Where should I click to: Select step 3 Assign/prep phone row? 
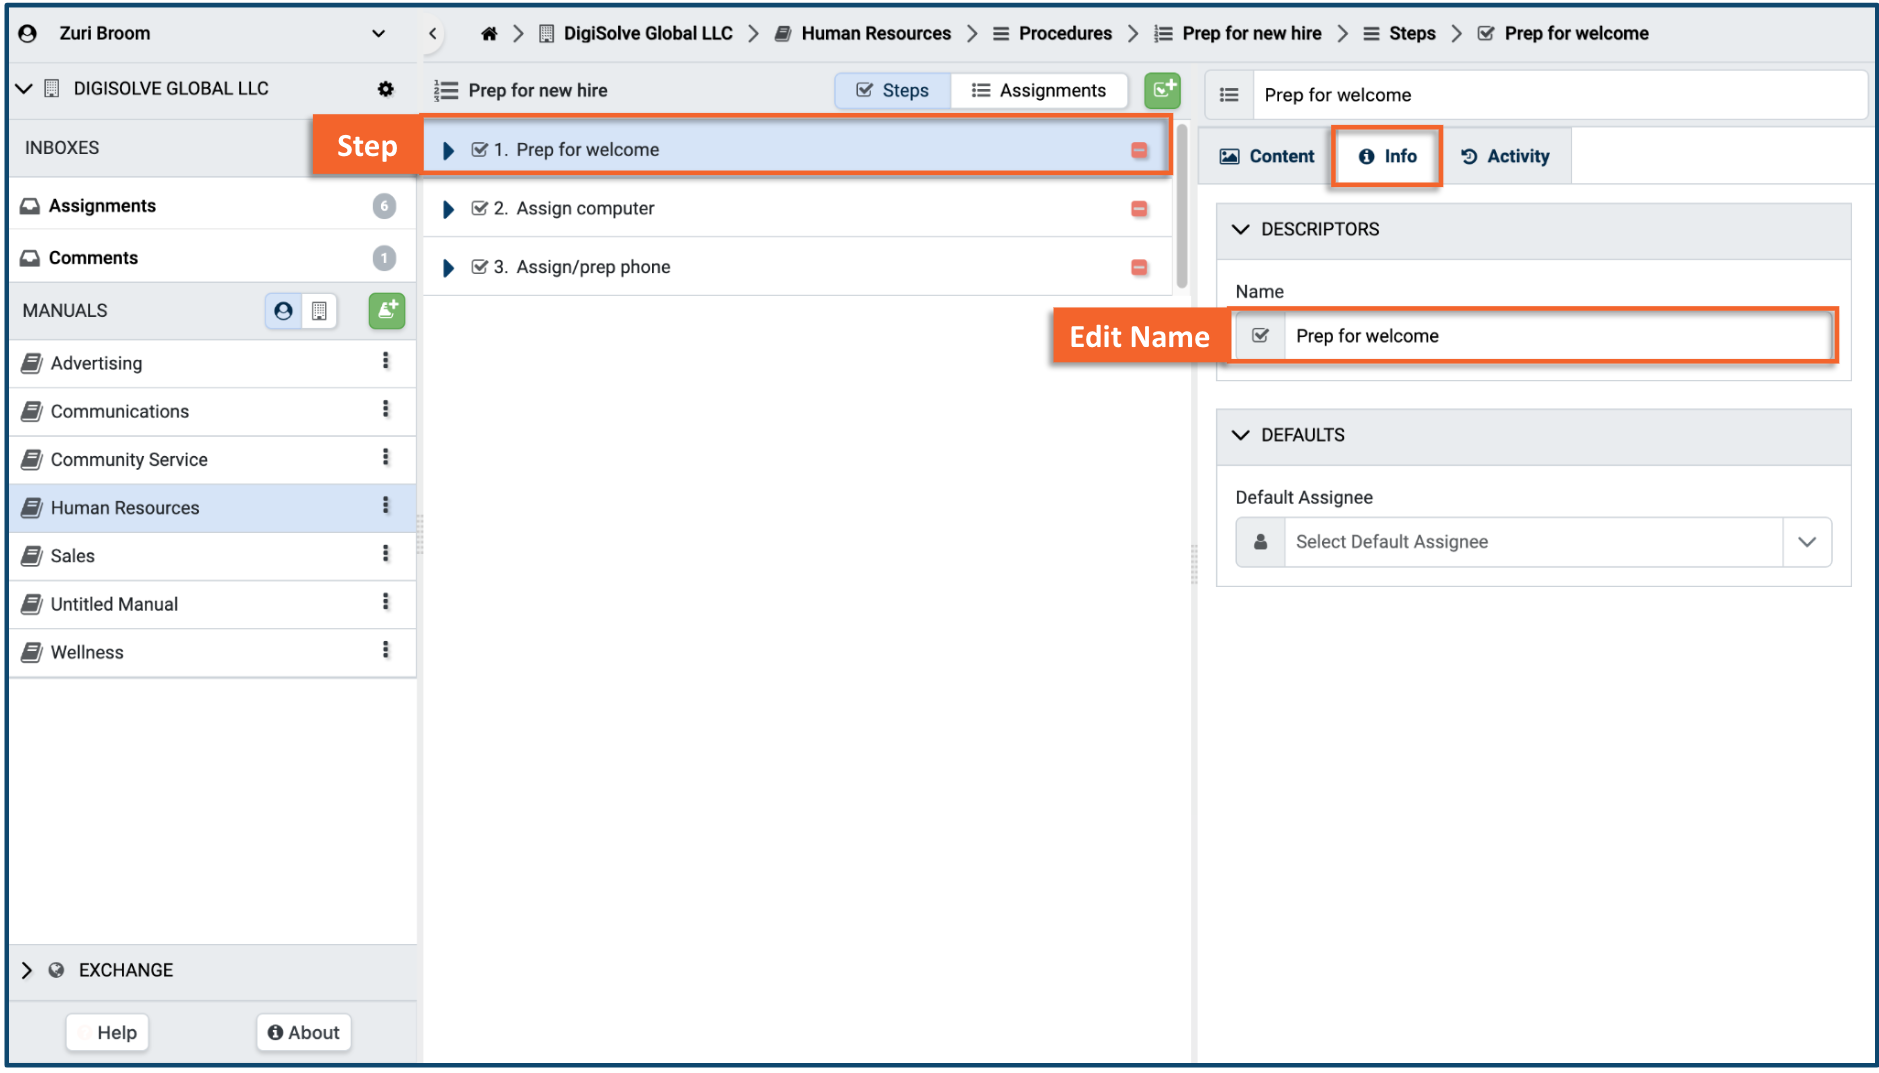click(x=798, y=267)
